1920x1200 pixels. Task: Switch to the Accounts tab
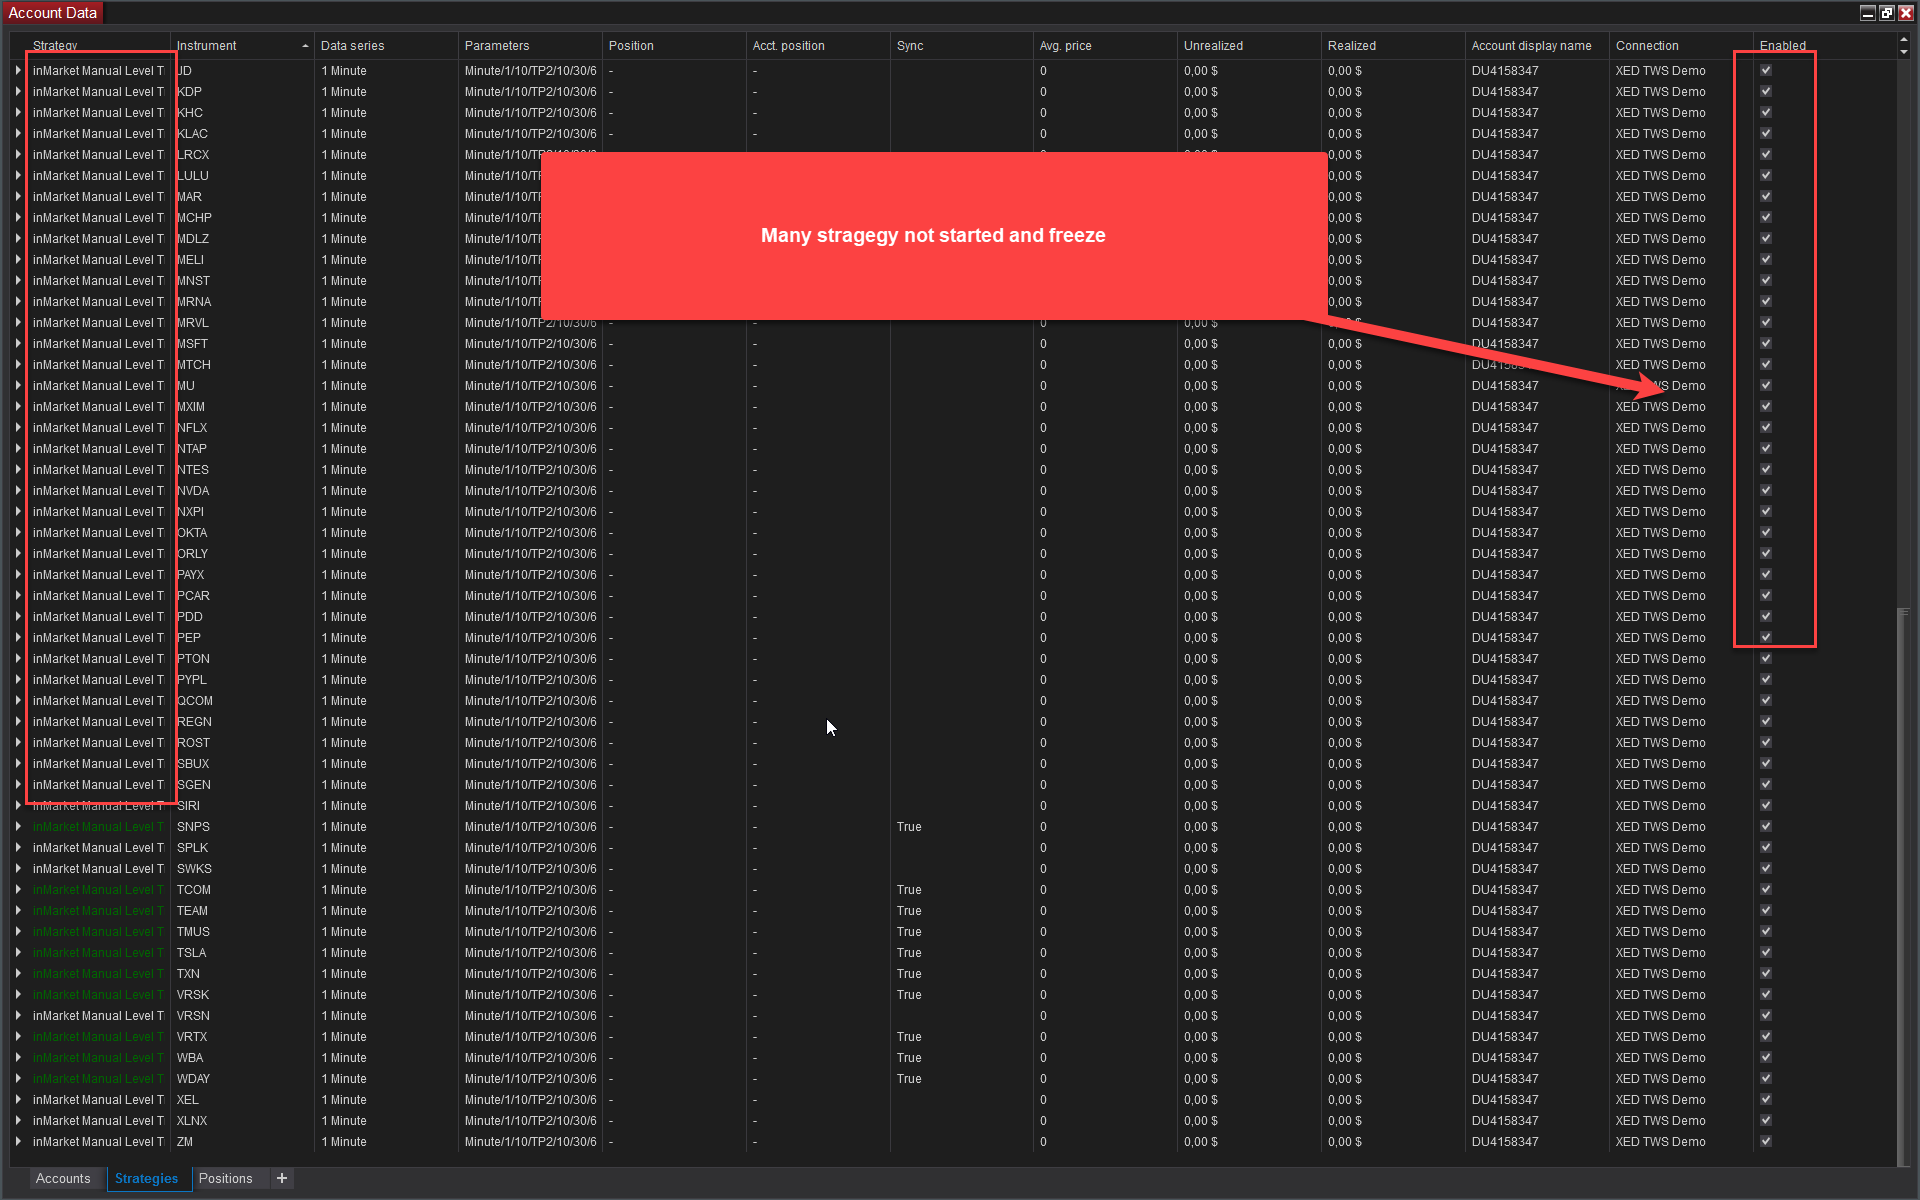click(62, 1178)
